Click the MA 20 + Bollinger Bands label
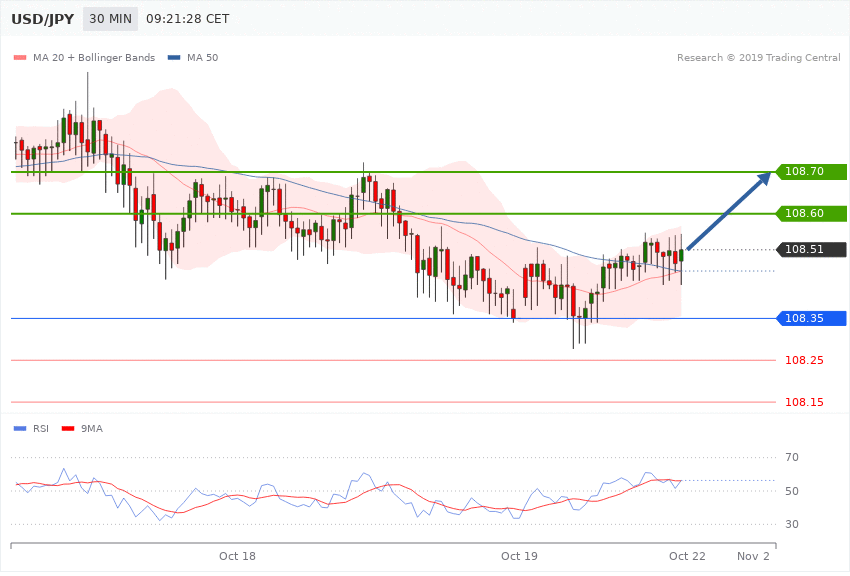Image resolution: width=850 pixels, height=576 pixels. tap(94, 57)
